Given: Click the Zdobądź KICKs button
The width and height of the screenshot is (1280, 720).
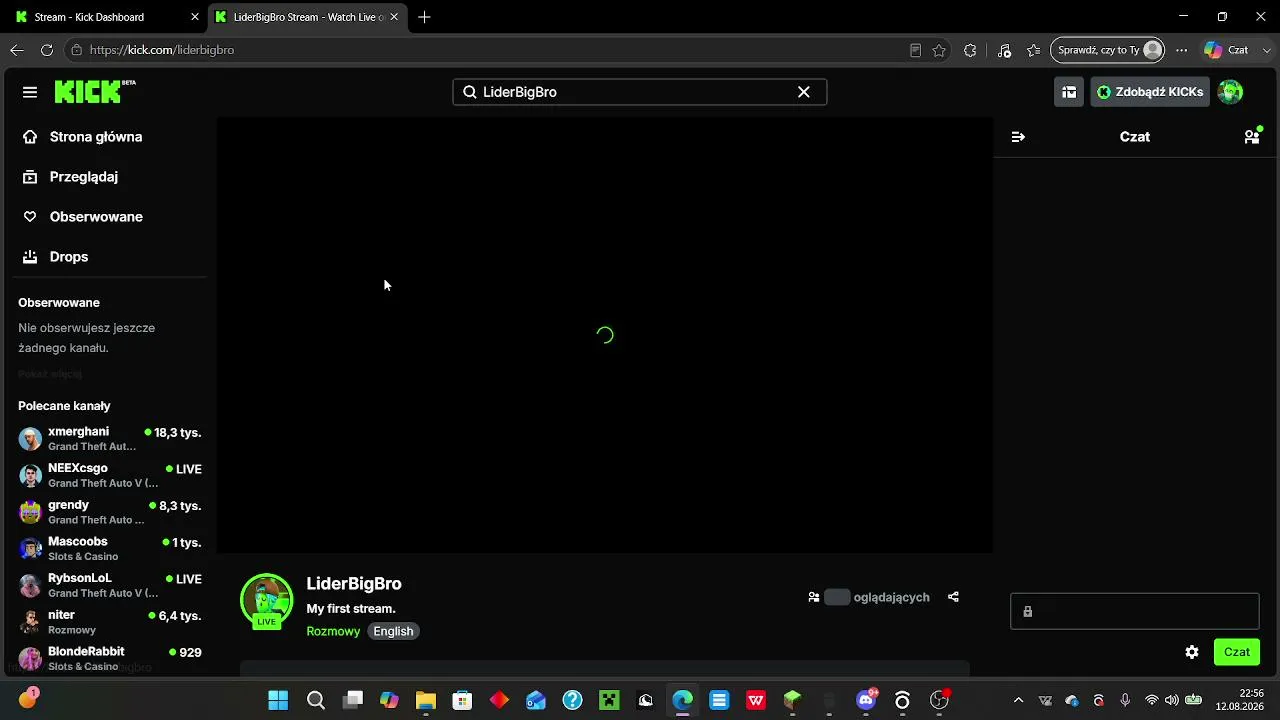Looking at the screenshot, I should (x=1150, y=92).
